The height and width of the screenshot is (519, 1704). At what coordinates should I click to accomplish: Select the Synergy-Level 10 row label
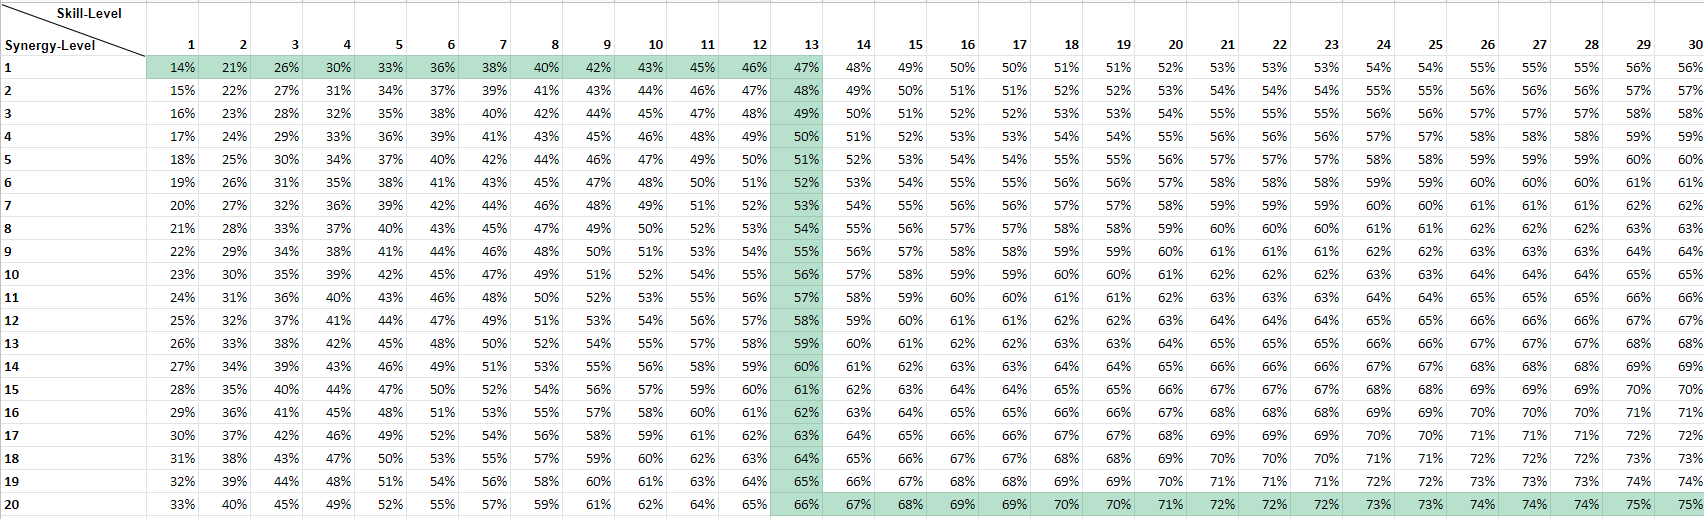[12, 275]
